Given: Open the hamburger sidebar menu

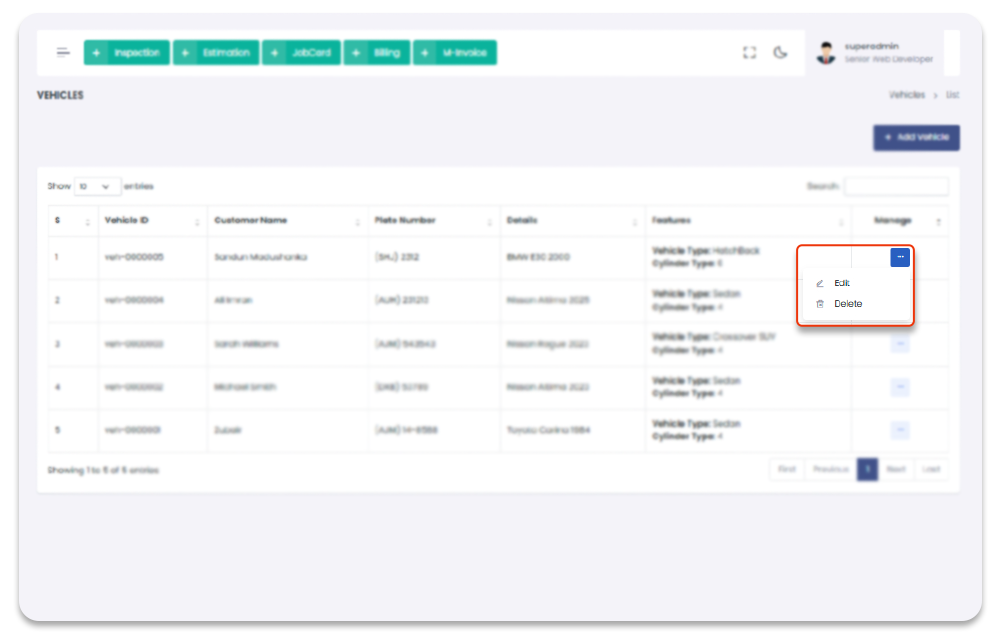Looking at the screenshot, I should (x=63, y=53).
